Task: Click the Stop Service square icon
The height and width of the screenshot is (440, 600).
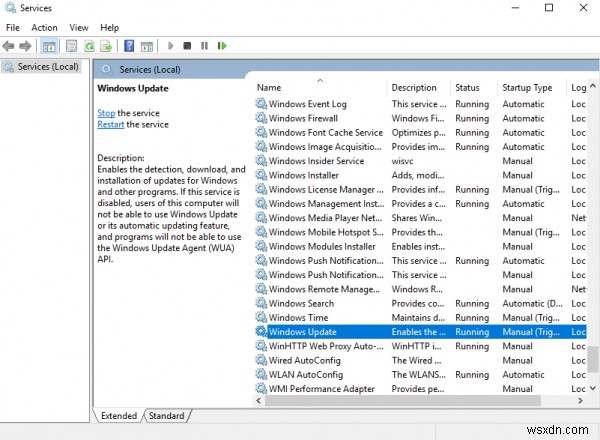Action: [187, 46]
